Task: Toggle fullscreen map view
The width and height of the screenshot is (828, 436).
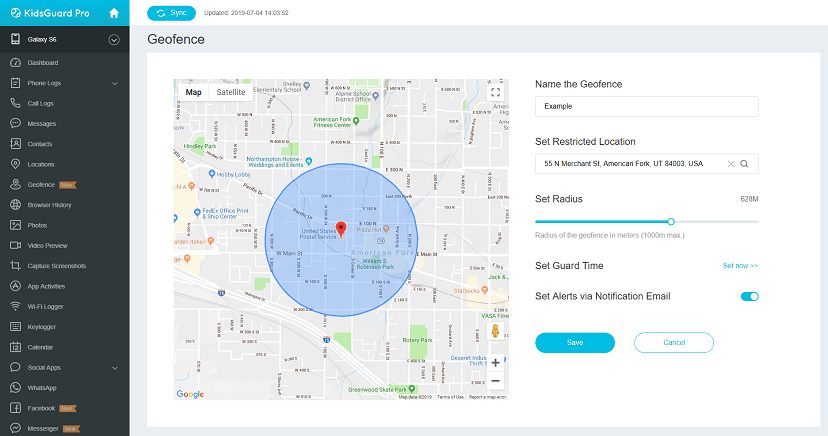Action: click(x=495, y=92)
